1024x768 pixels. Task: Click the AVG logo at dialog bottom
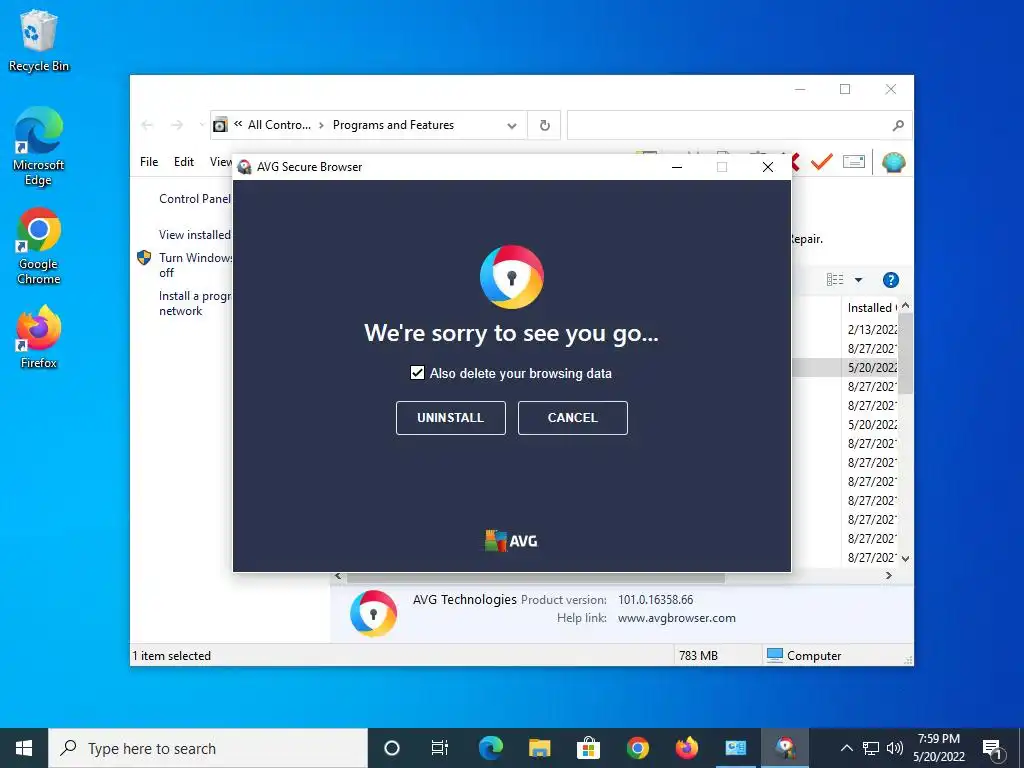coord(511,541)
